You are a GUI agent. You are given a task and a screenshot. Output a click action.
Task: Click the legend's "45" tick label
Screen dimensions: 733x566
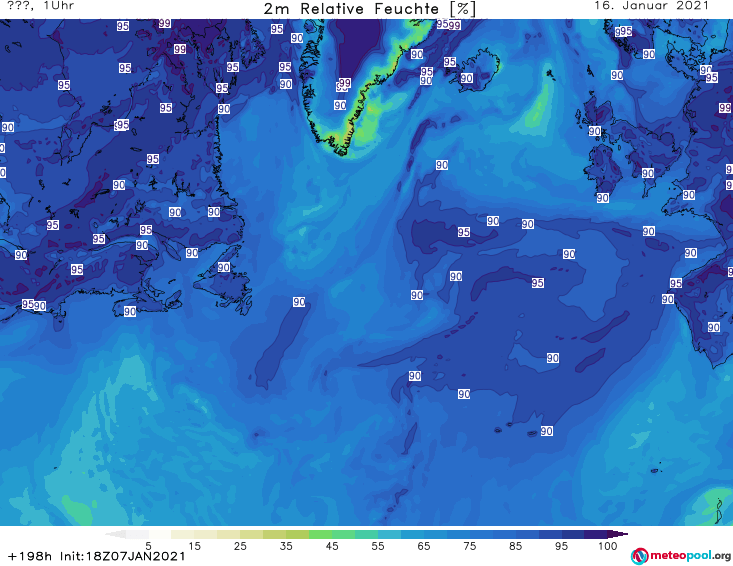tap(332, 546)
